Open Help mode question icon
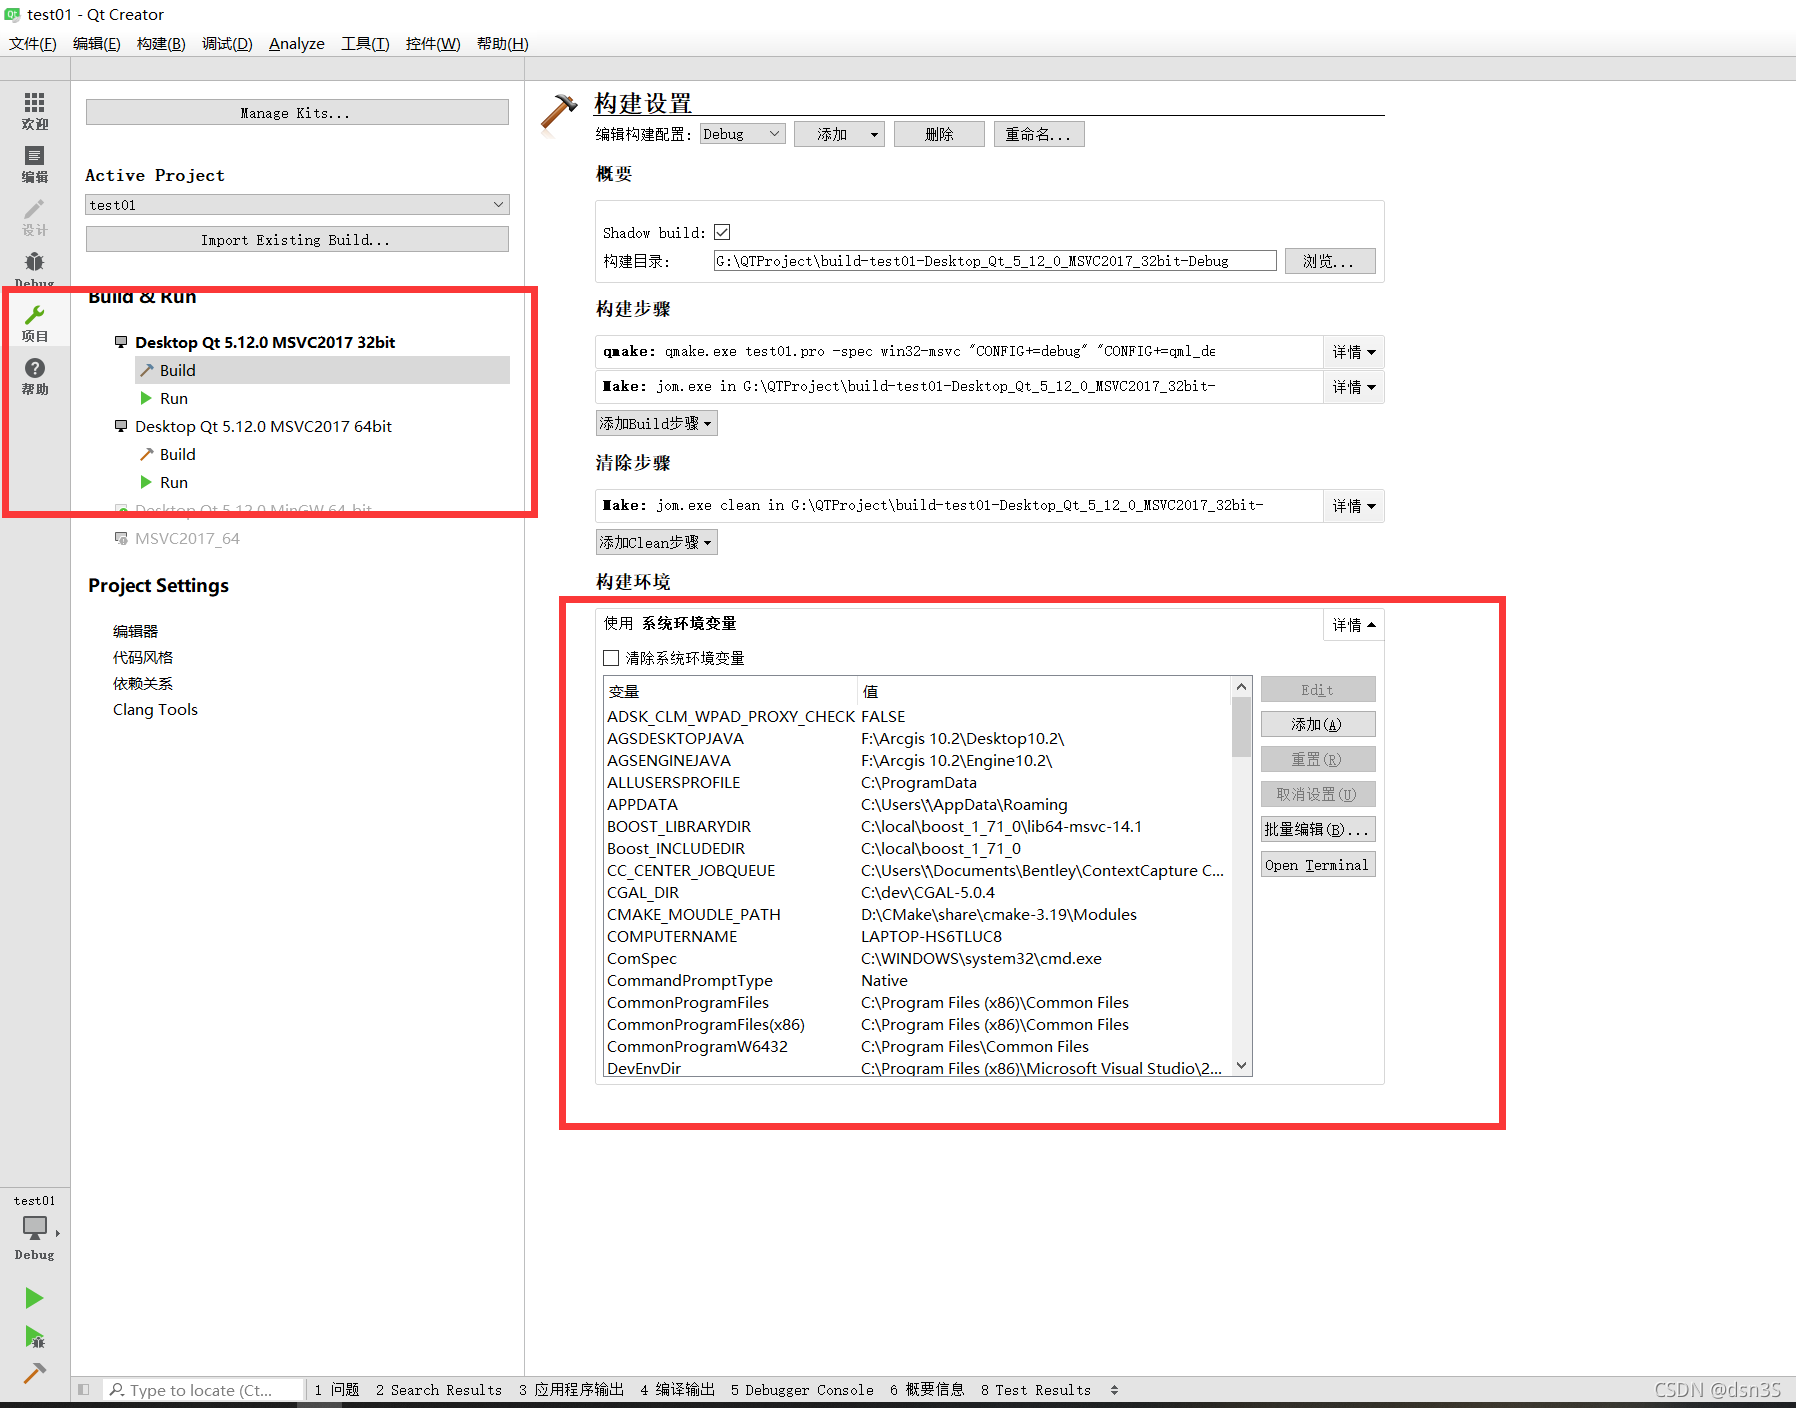 [34, 376]
